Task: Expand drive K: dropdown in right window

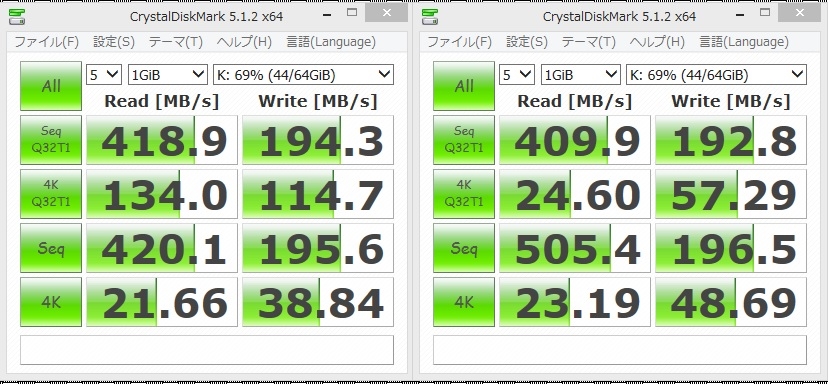Action: tap(717, 75)
